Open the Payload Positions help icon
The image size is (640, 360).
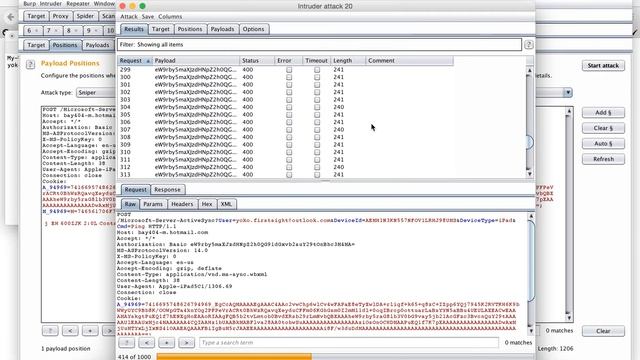tap(30, 64)
